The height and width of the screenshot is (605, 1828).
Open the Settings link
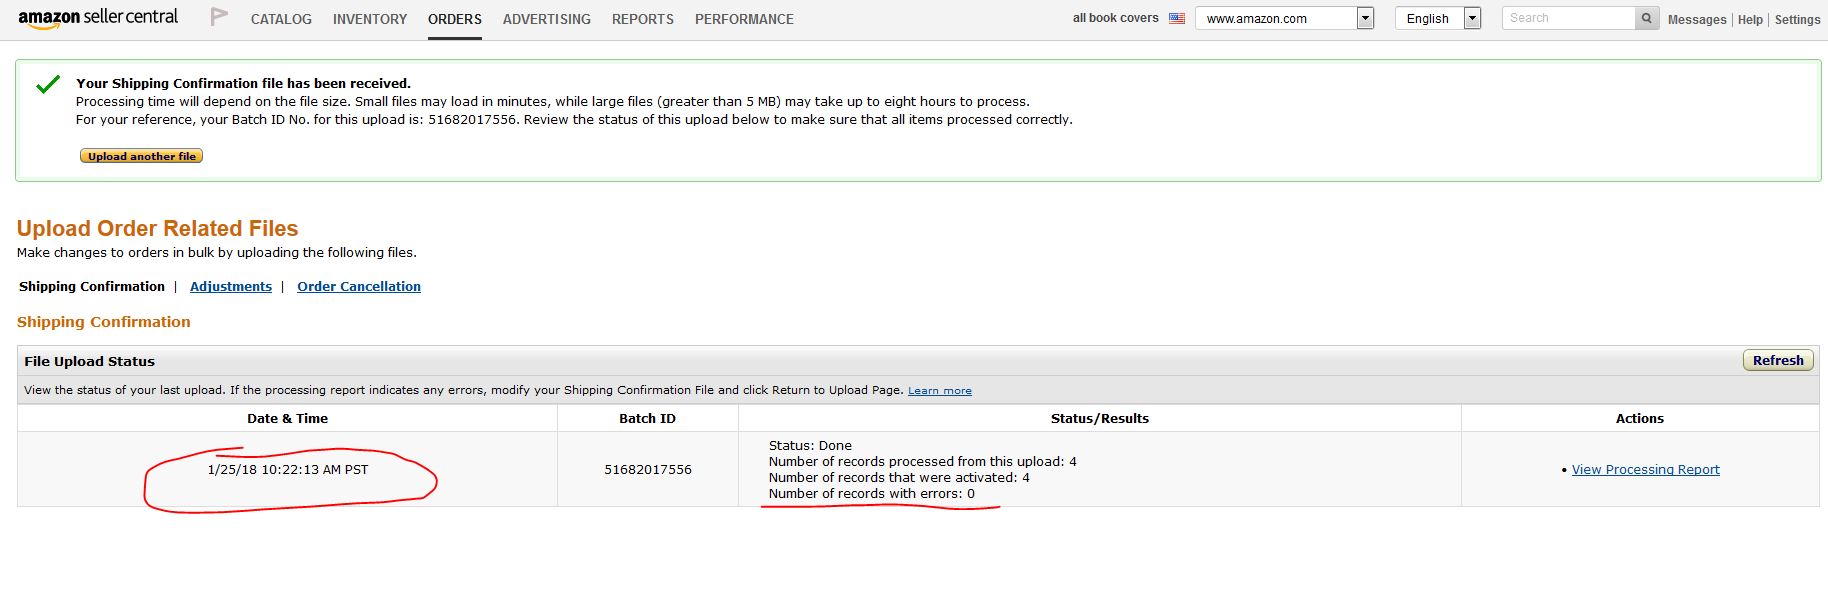click(x=1797, y=19)
